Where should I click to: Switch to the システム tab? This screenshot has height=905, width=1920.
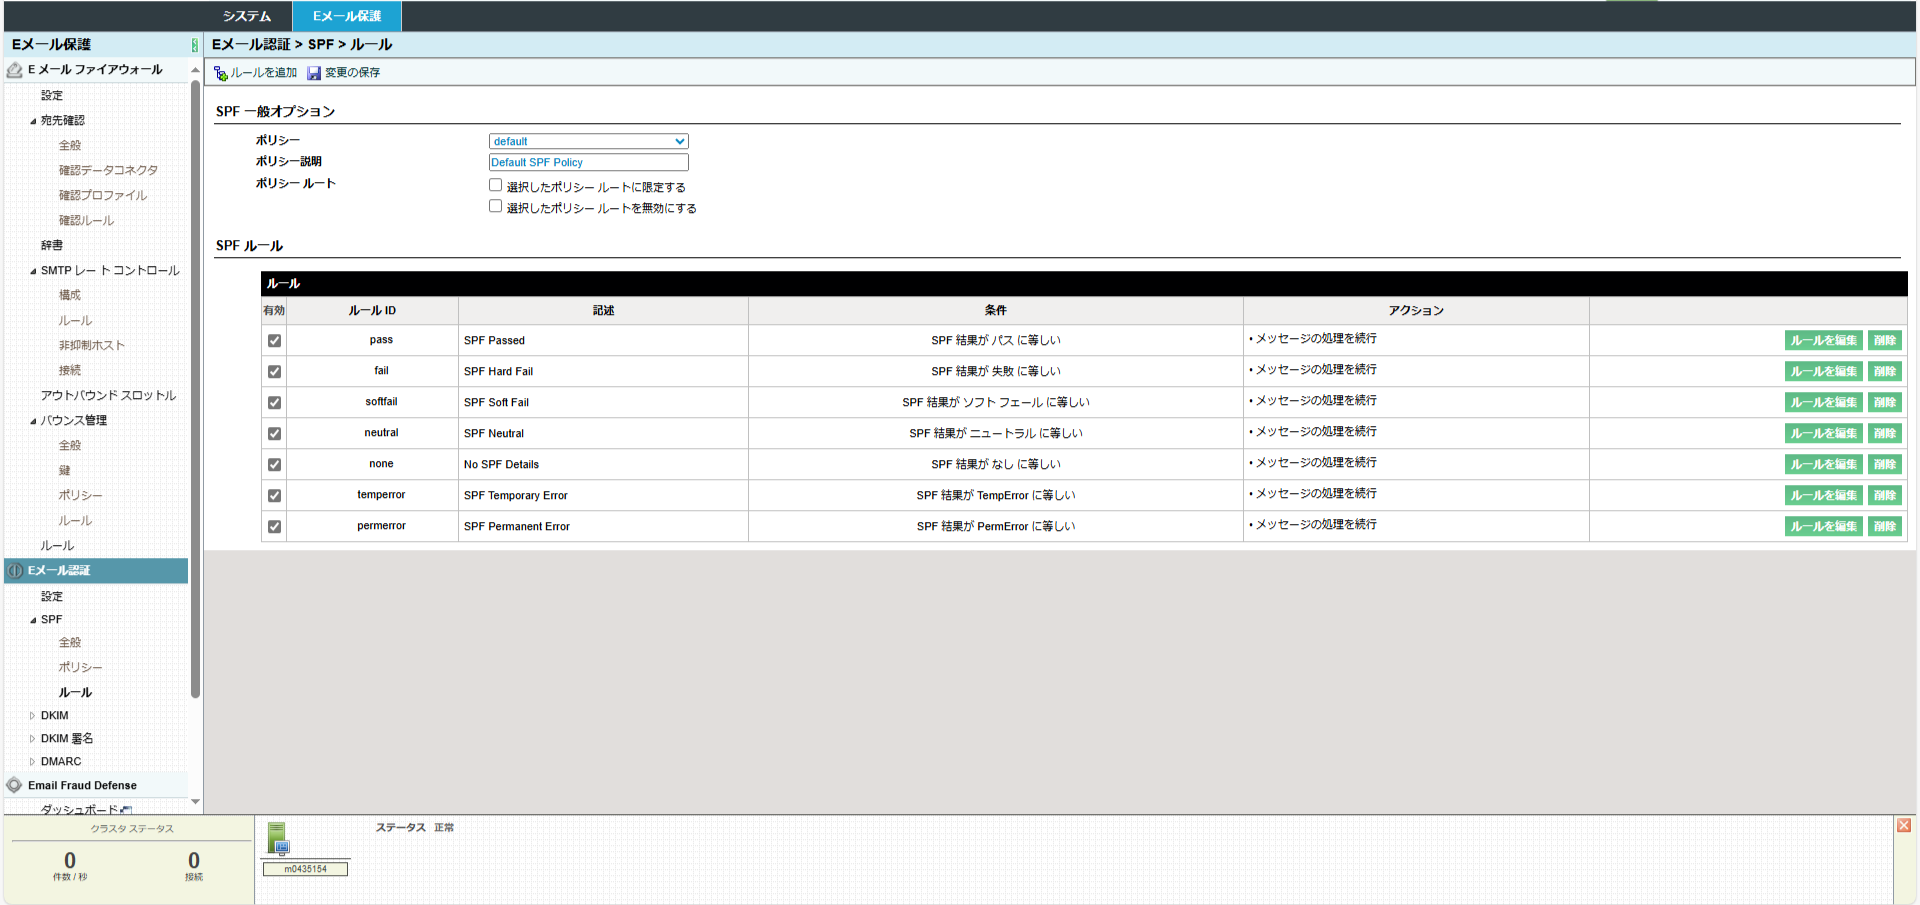click(x=247, y=16)
